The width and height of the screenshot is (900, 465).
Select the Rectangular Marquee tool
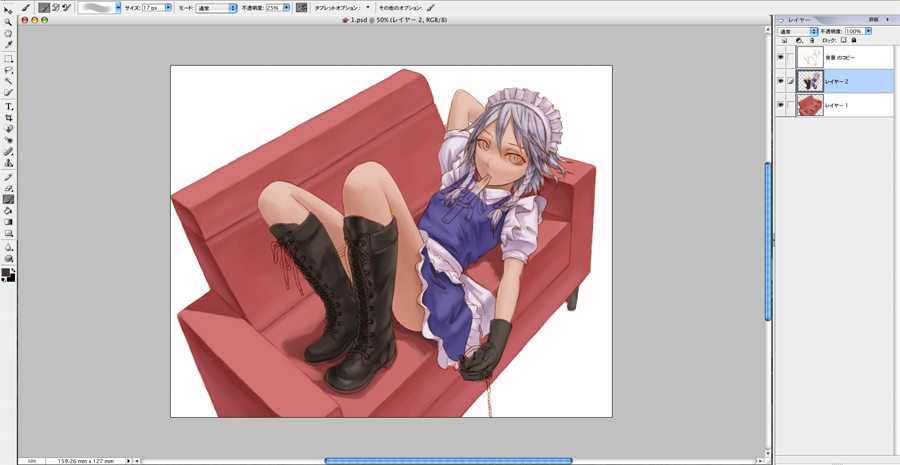point(8,59)
